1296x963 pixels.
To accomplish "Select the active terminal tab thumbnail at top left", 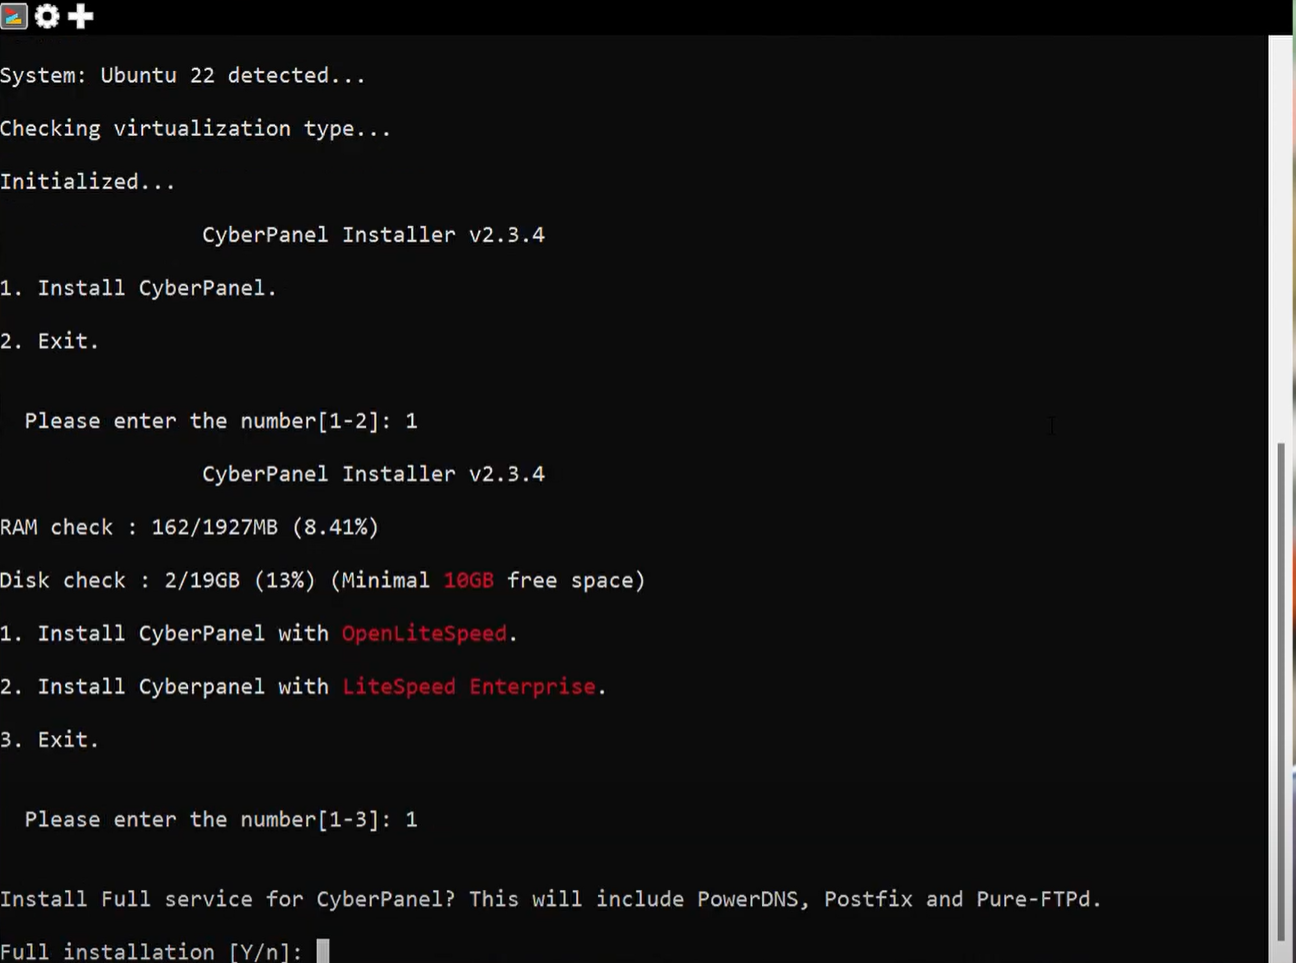I will coord(14,16).
